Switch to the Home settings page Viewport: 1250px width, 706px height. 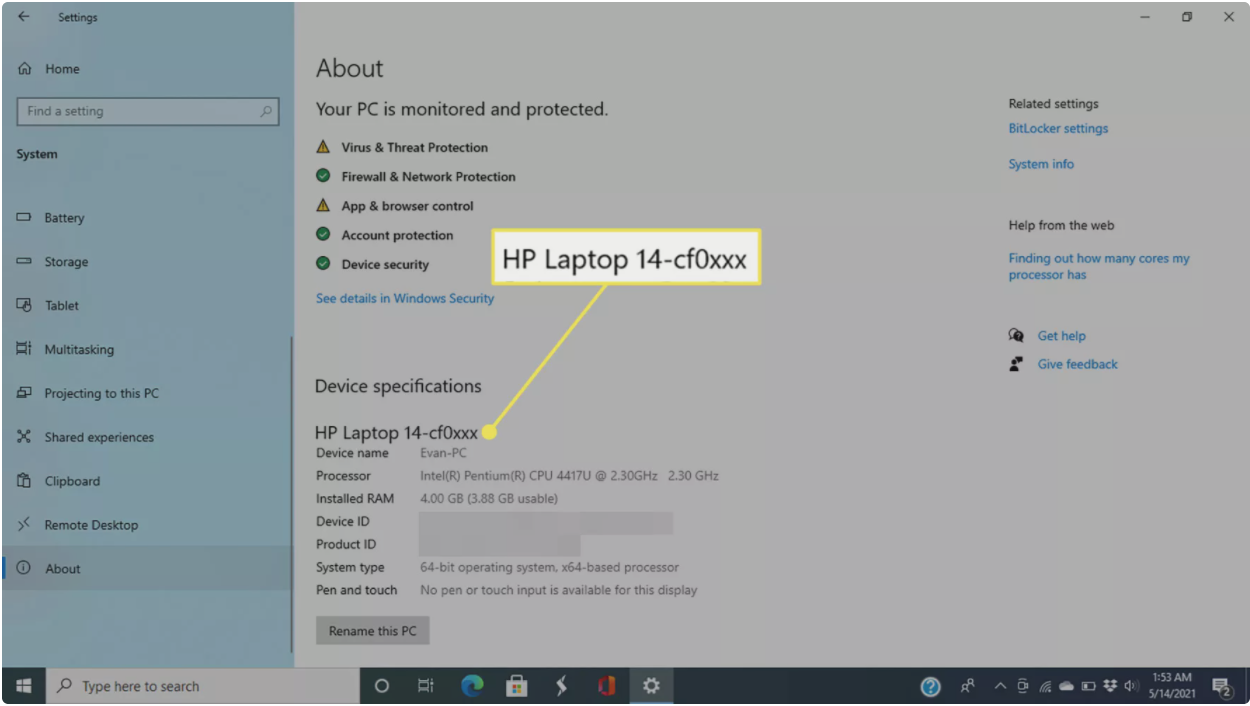tap(62, 69)
